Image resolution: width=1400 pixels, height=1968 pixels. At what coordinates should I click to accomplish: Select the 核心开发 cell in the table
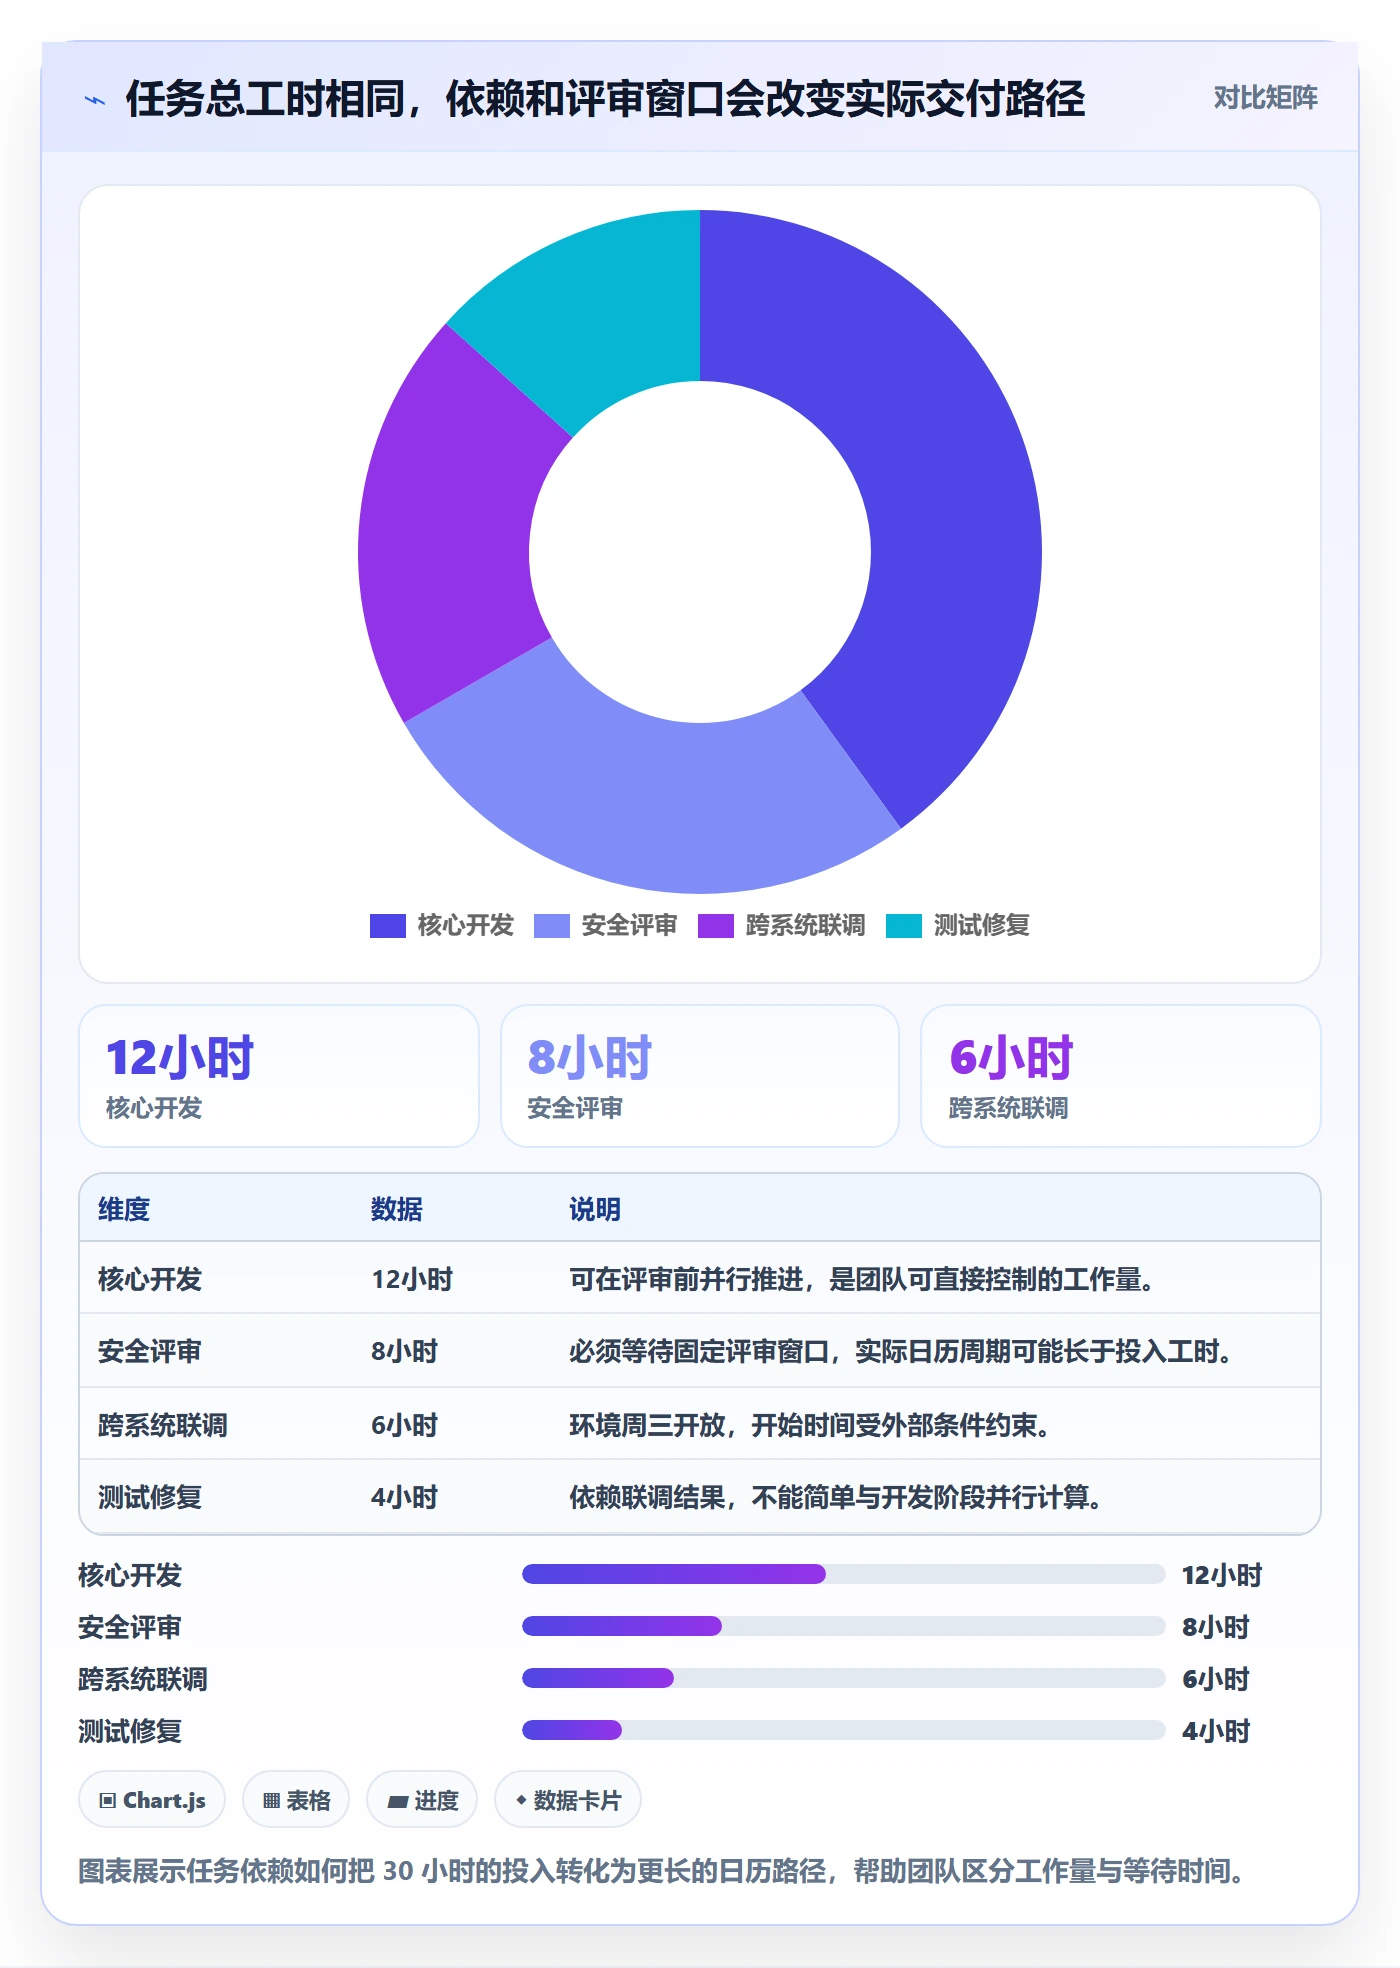pyautogui.click(x=150, y=1279)
